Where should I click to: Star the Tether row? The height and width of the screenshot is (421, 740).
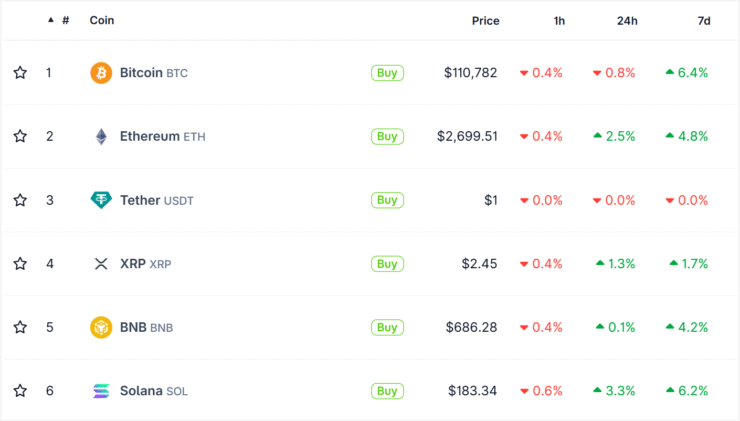point(20,200)
